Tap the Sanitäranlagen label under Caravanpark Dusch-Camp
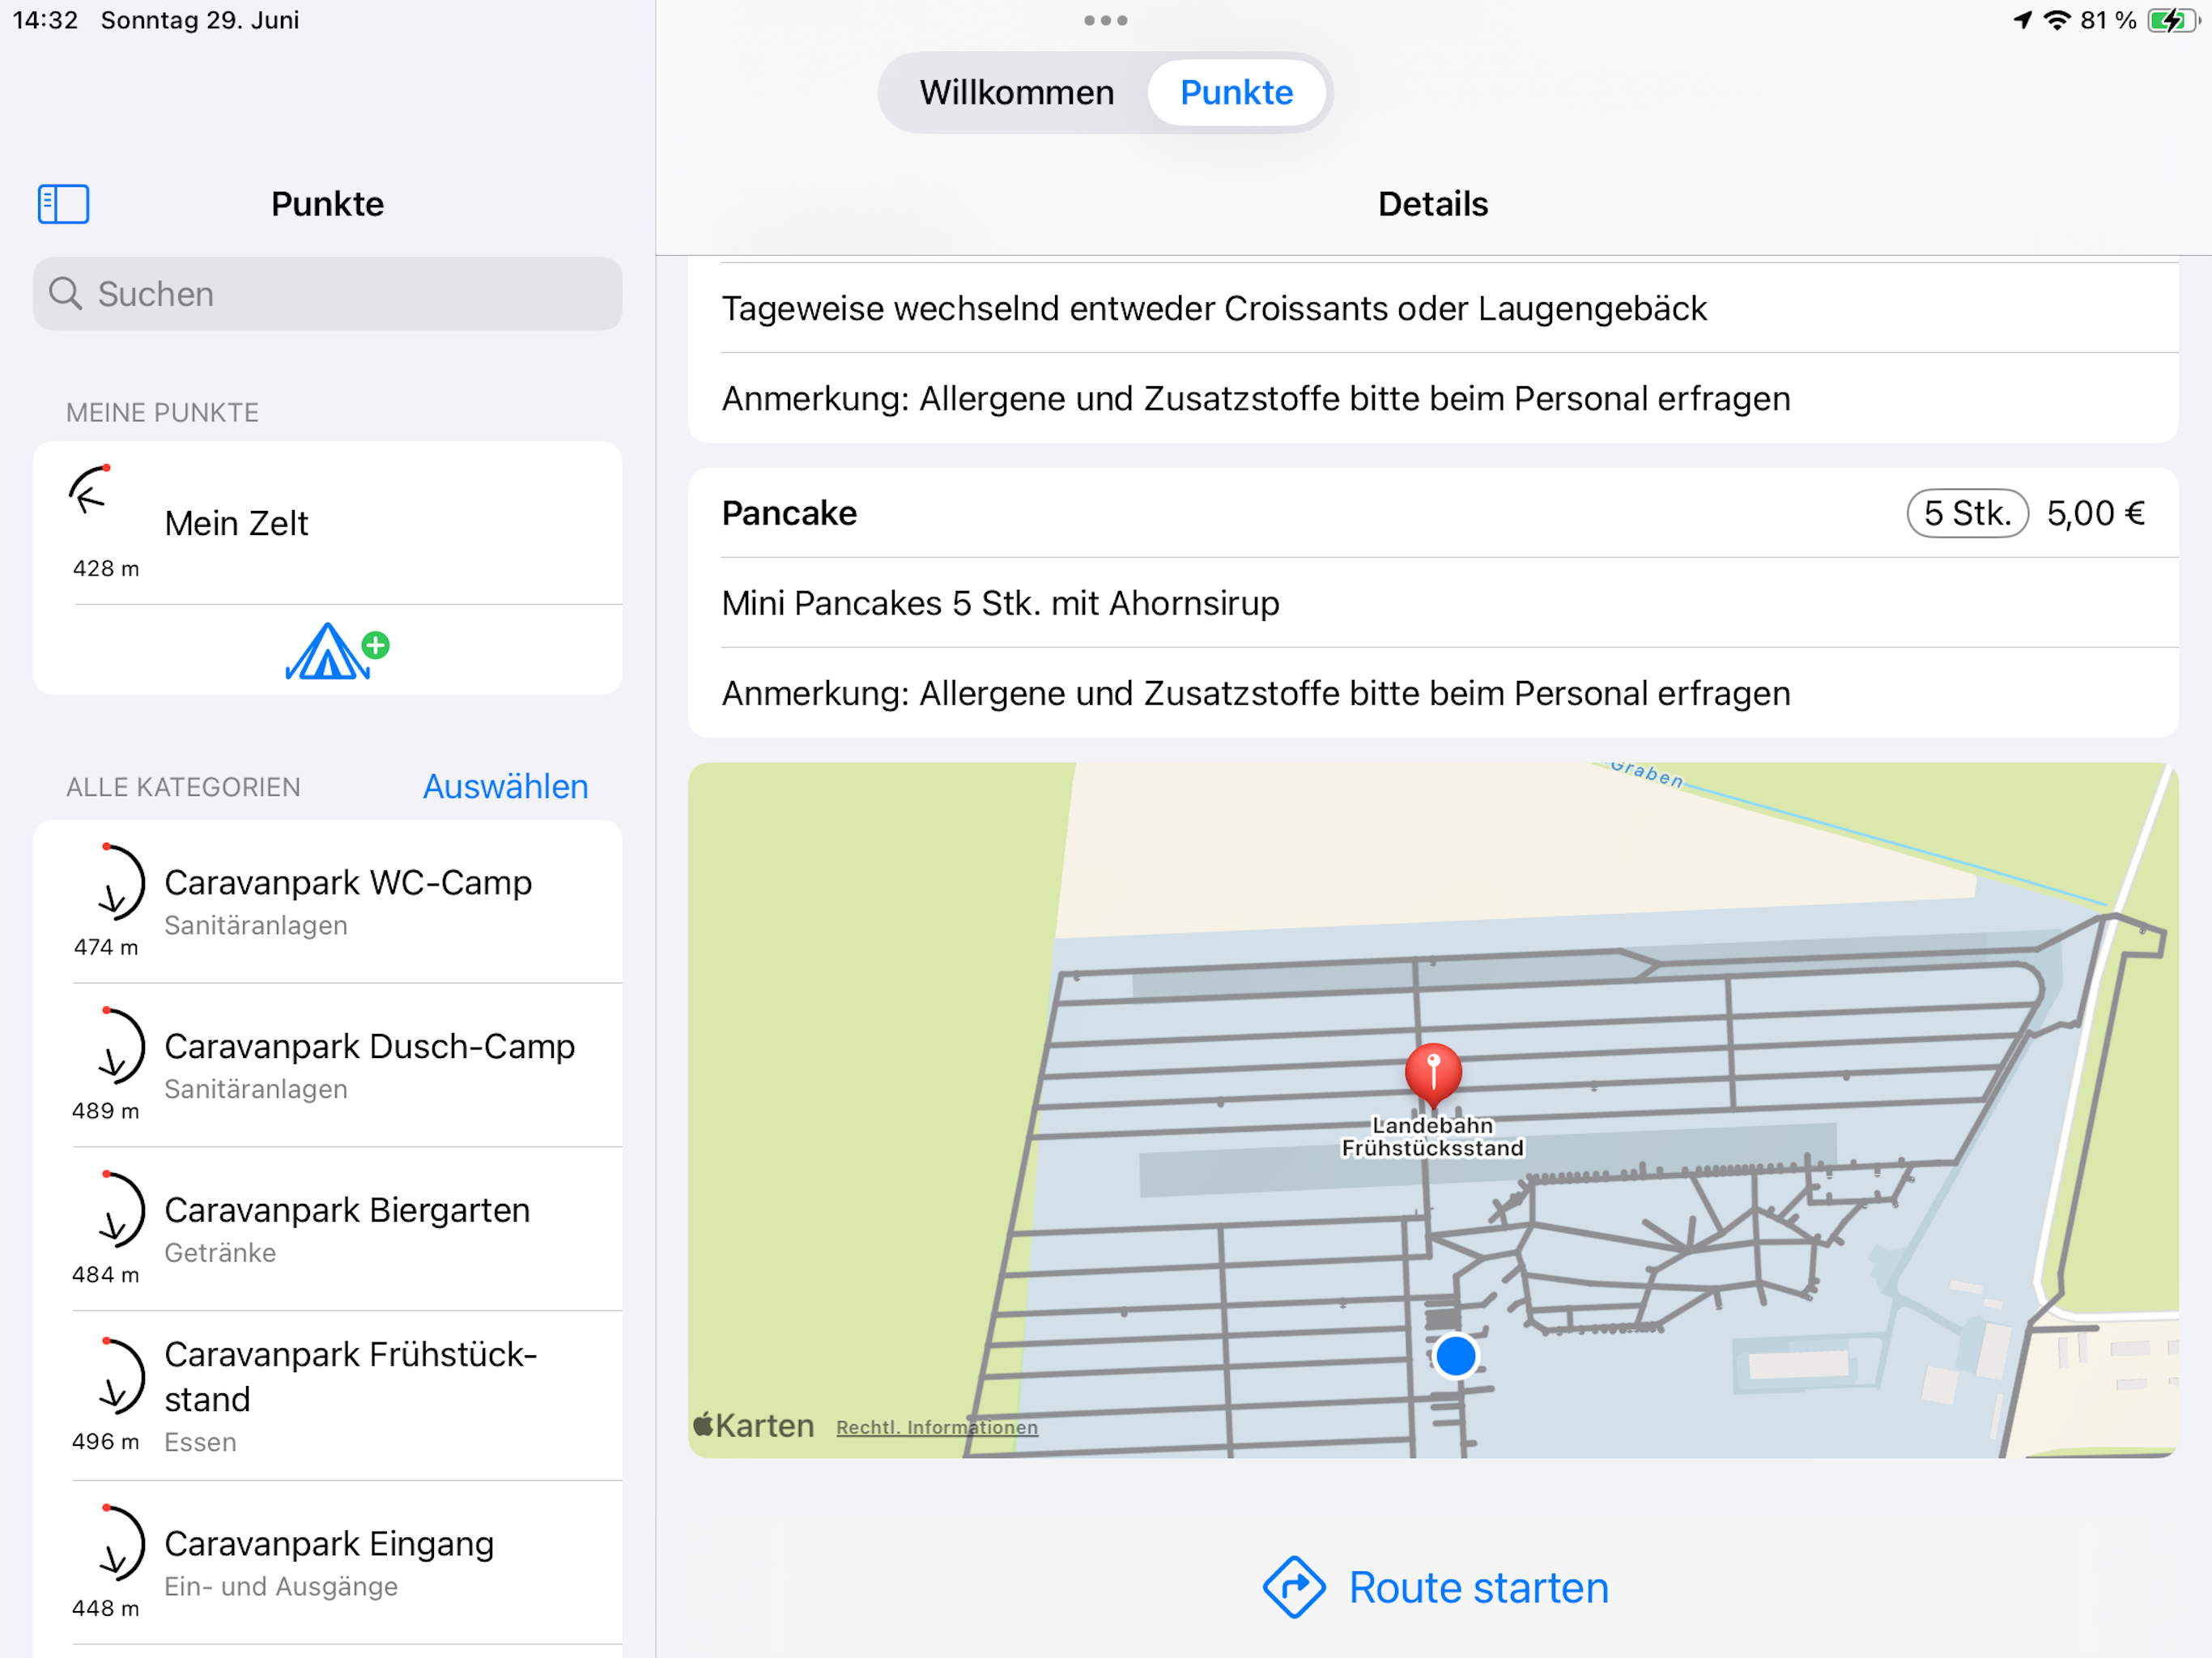Viewport: 2212px width, 1658px height. pyautogui.click(x=256, y=1088)
